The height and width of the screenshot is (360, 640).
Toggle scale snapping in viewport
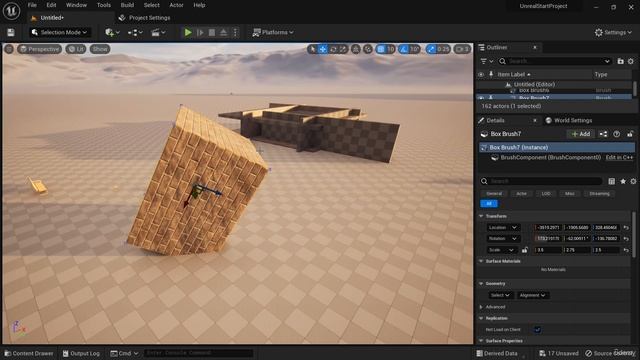coord(431,49)
